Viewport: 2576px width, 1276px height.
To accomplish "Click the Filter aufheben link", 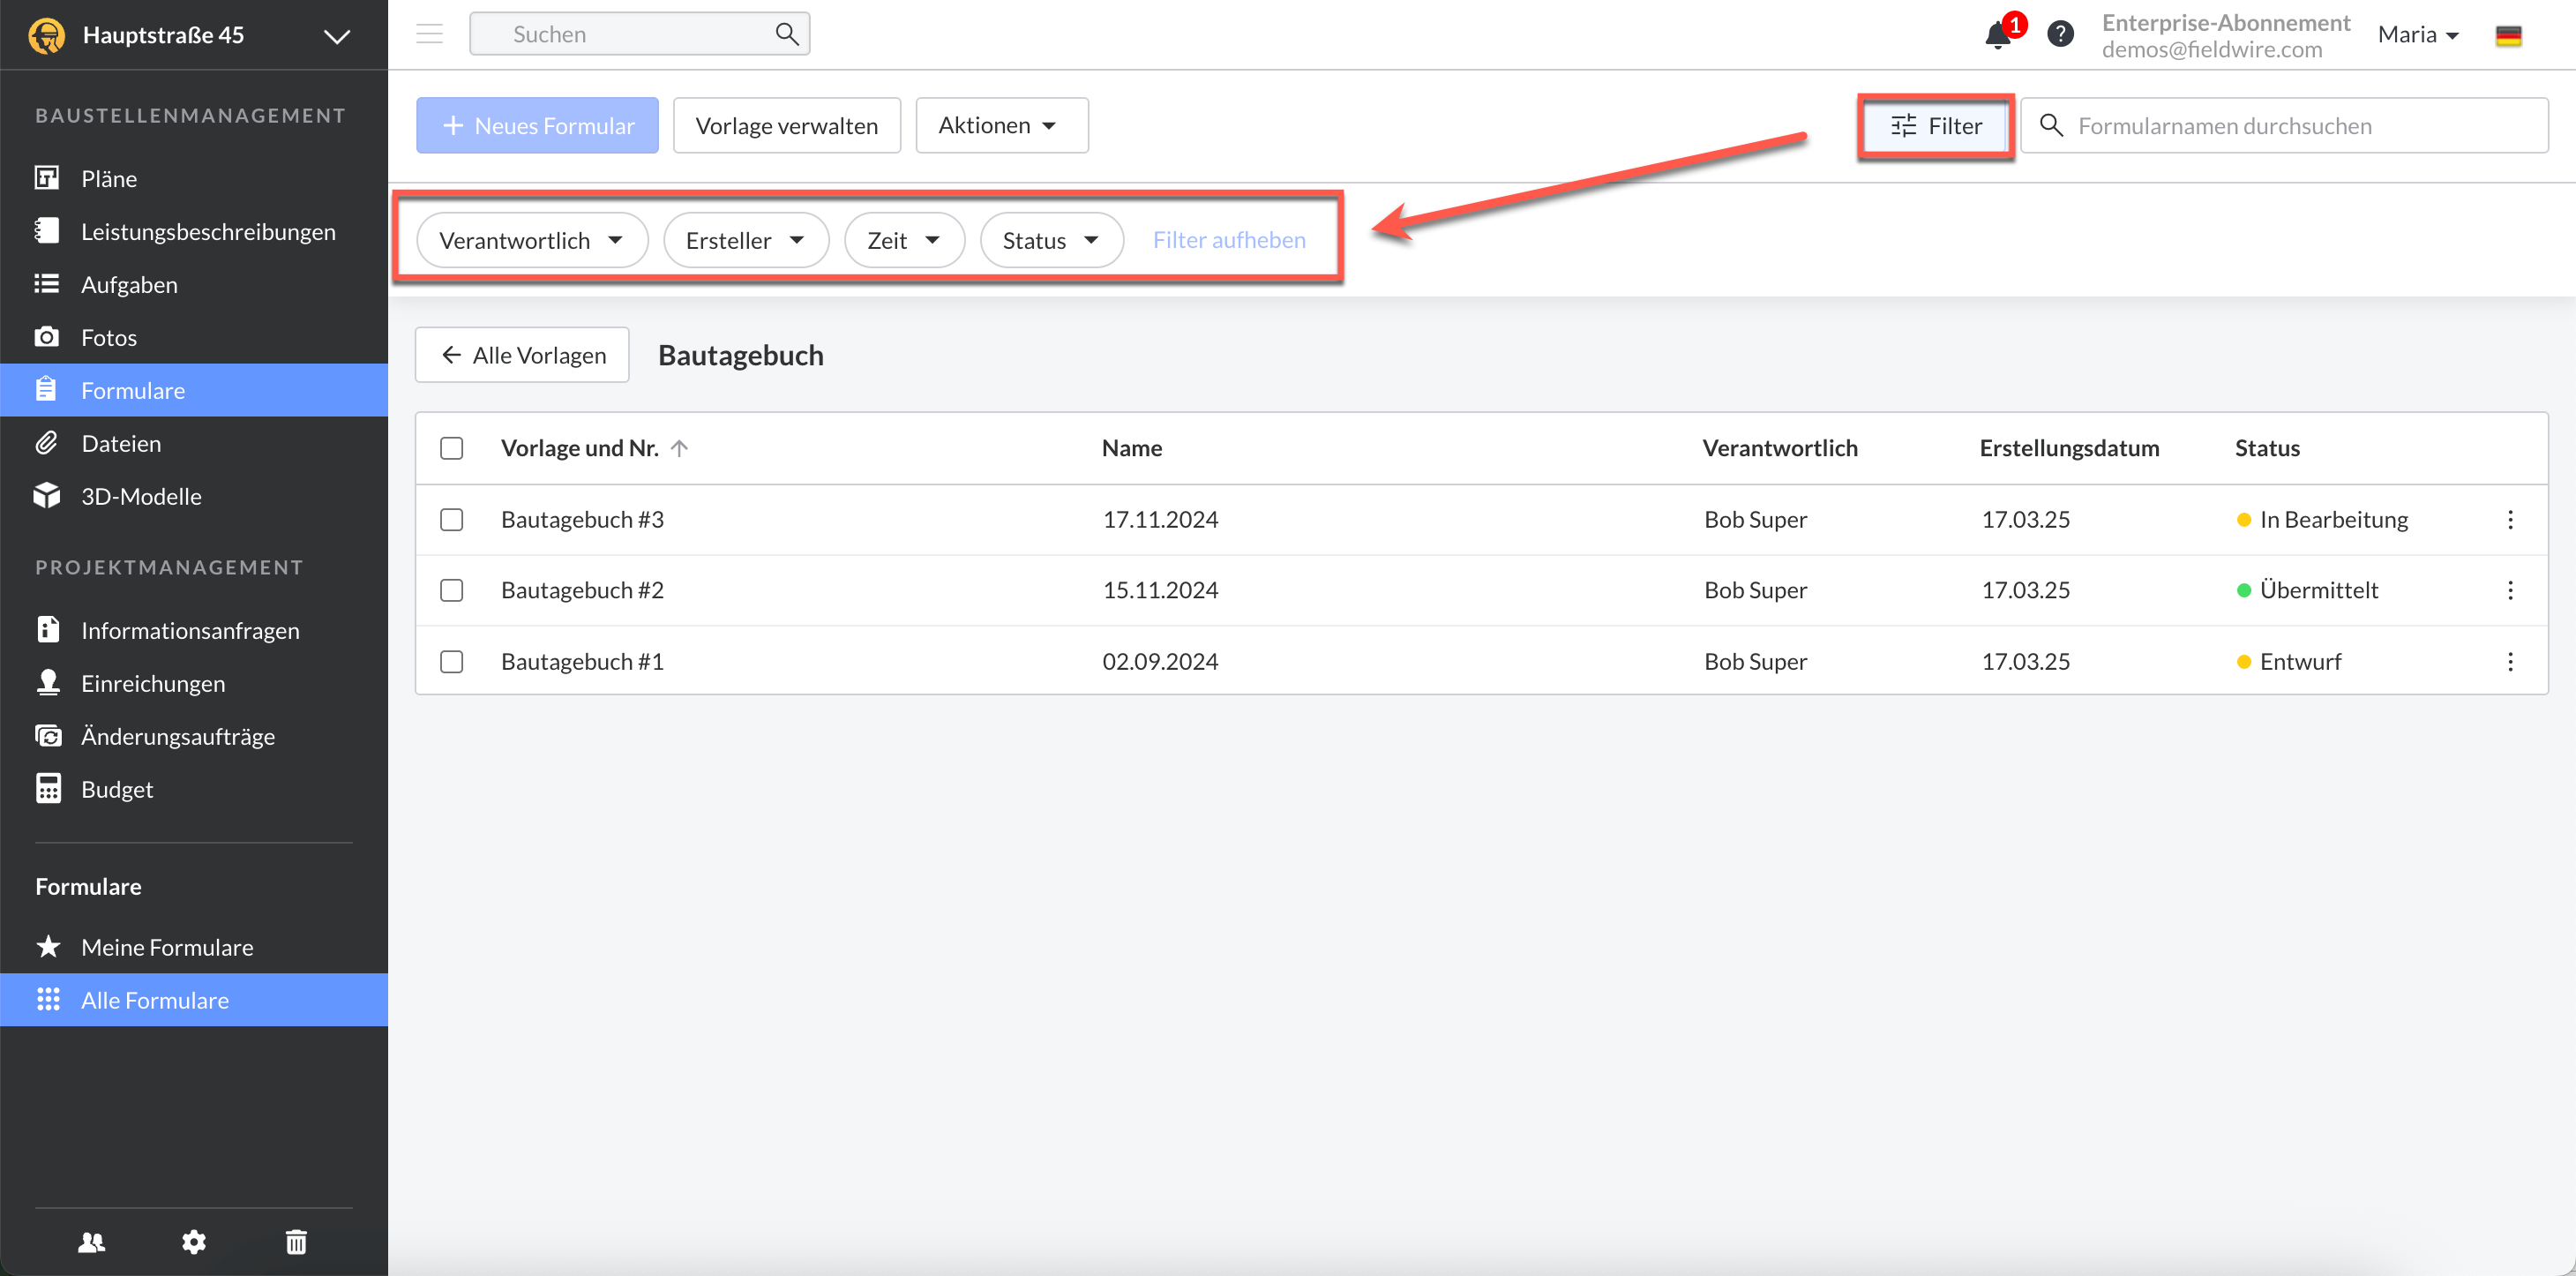I will 1228,240.
